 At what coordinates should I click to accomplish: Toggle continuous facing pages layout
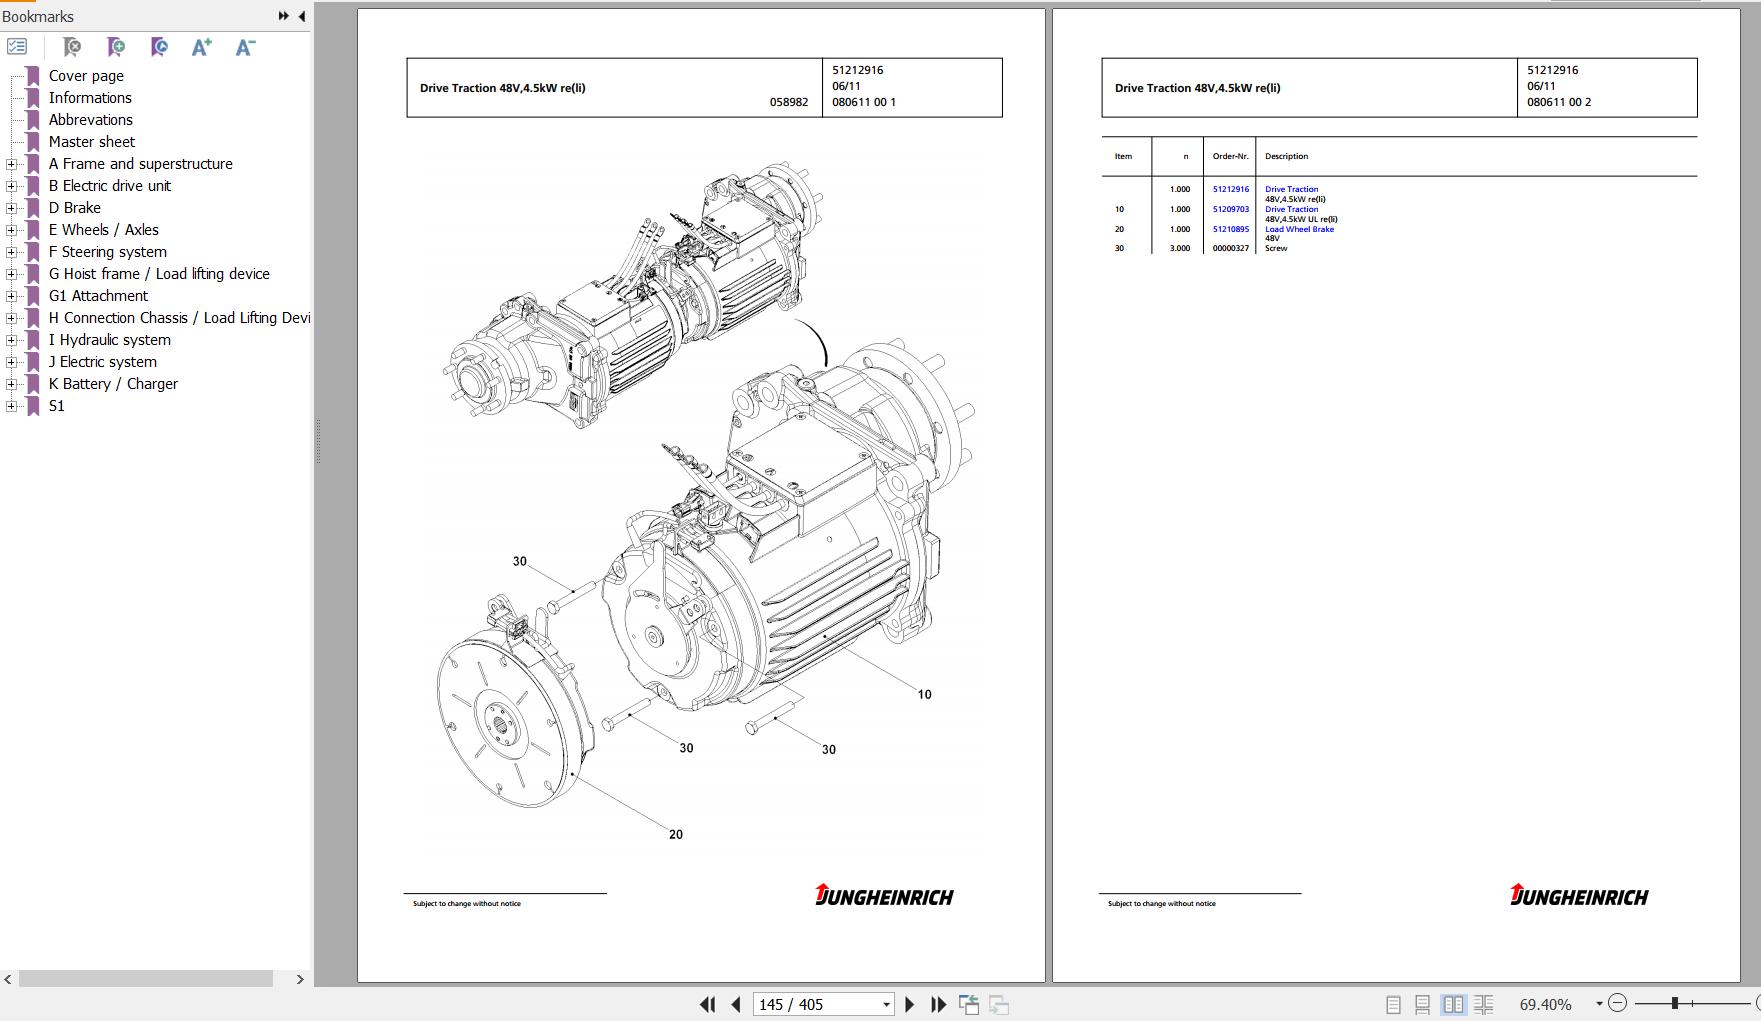[1483, 1004]
